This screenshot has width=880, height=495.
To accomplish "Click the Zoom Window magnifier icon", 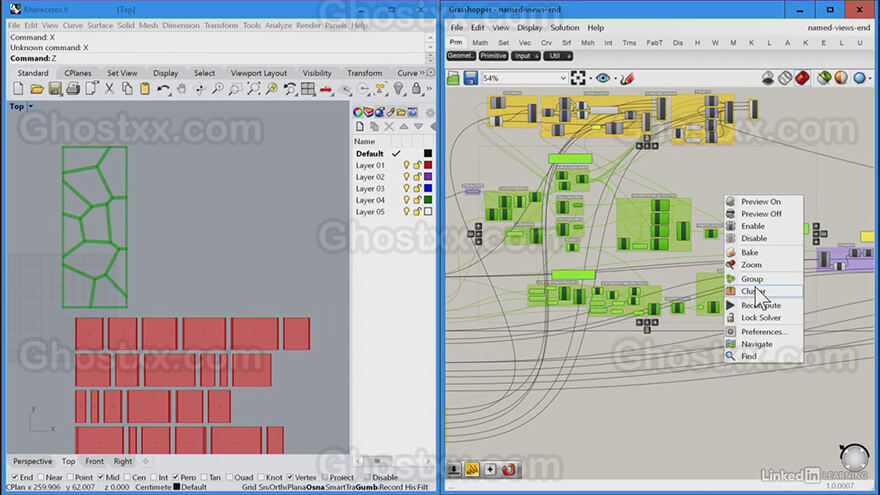I will (x=235, y=89).
